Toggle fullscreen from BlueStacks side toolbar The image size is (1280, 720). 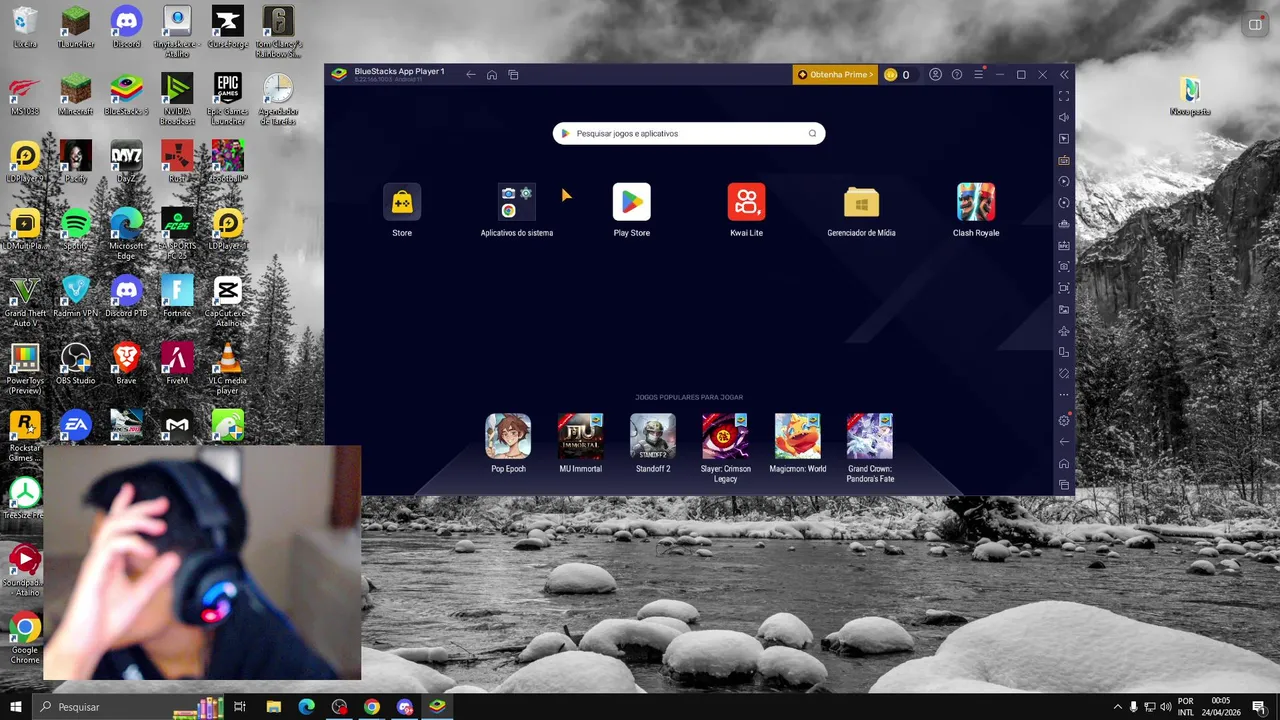coord(1064,96)
